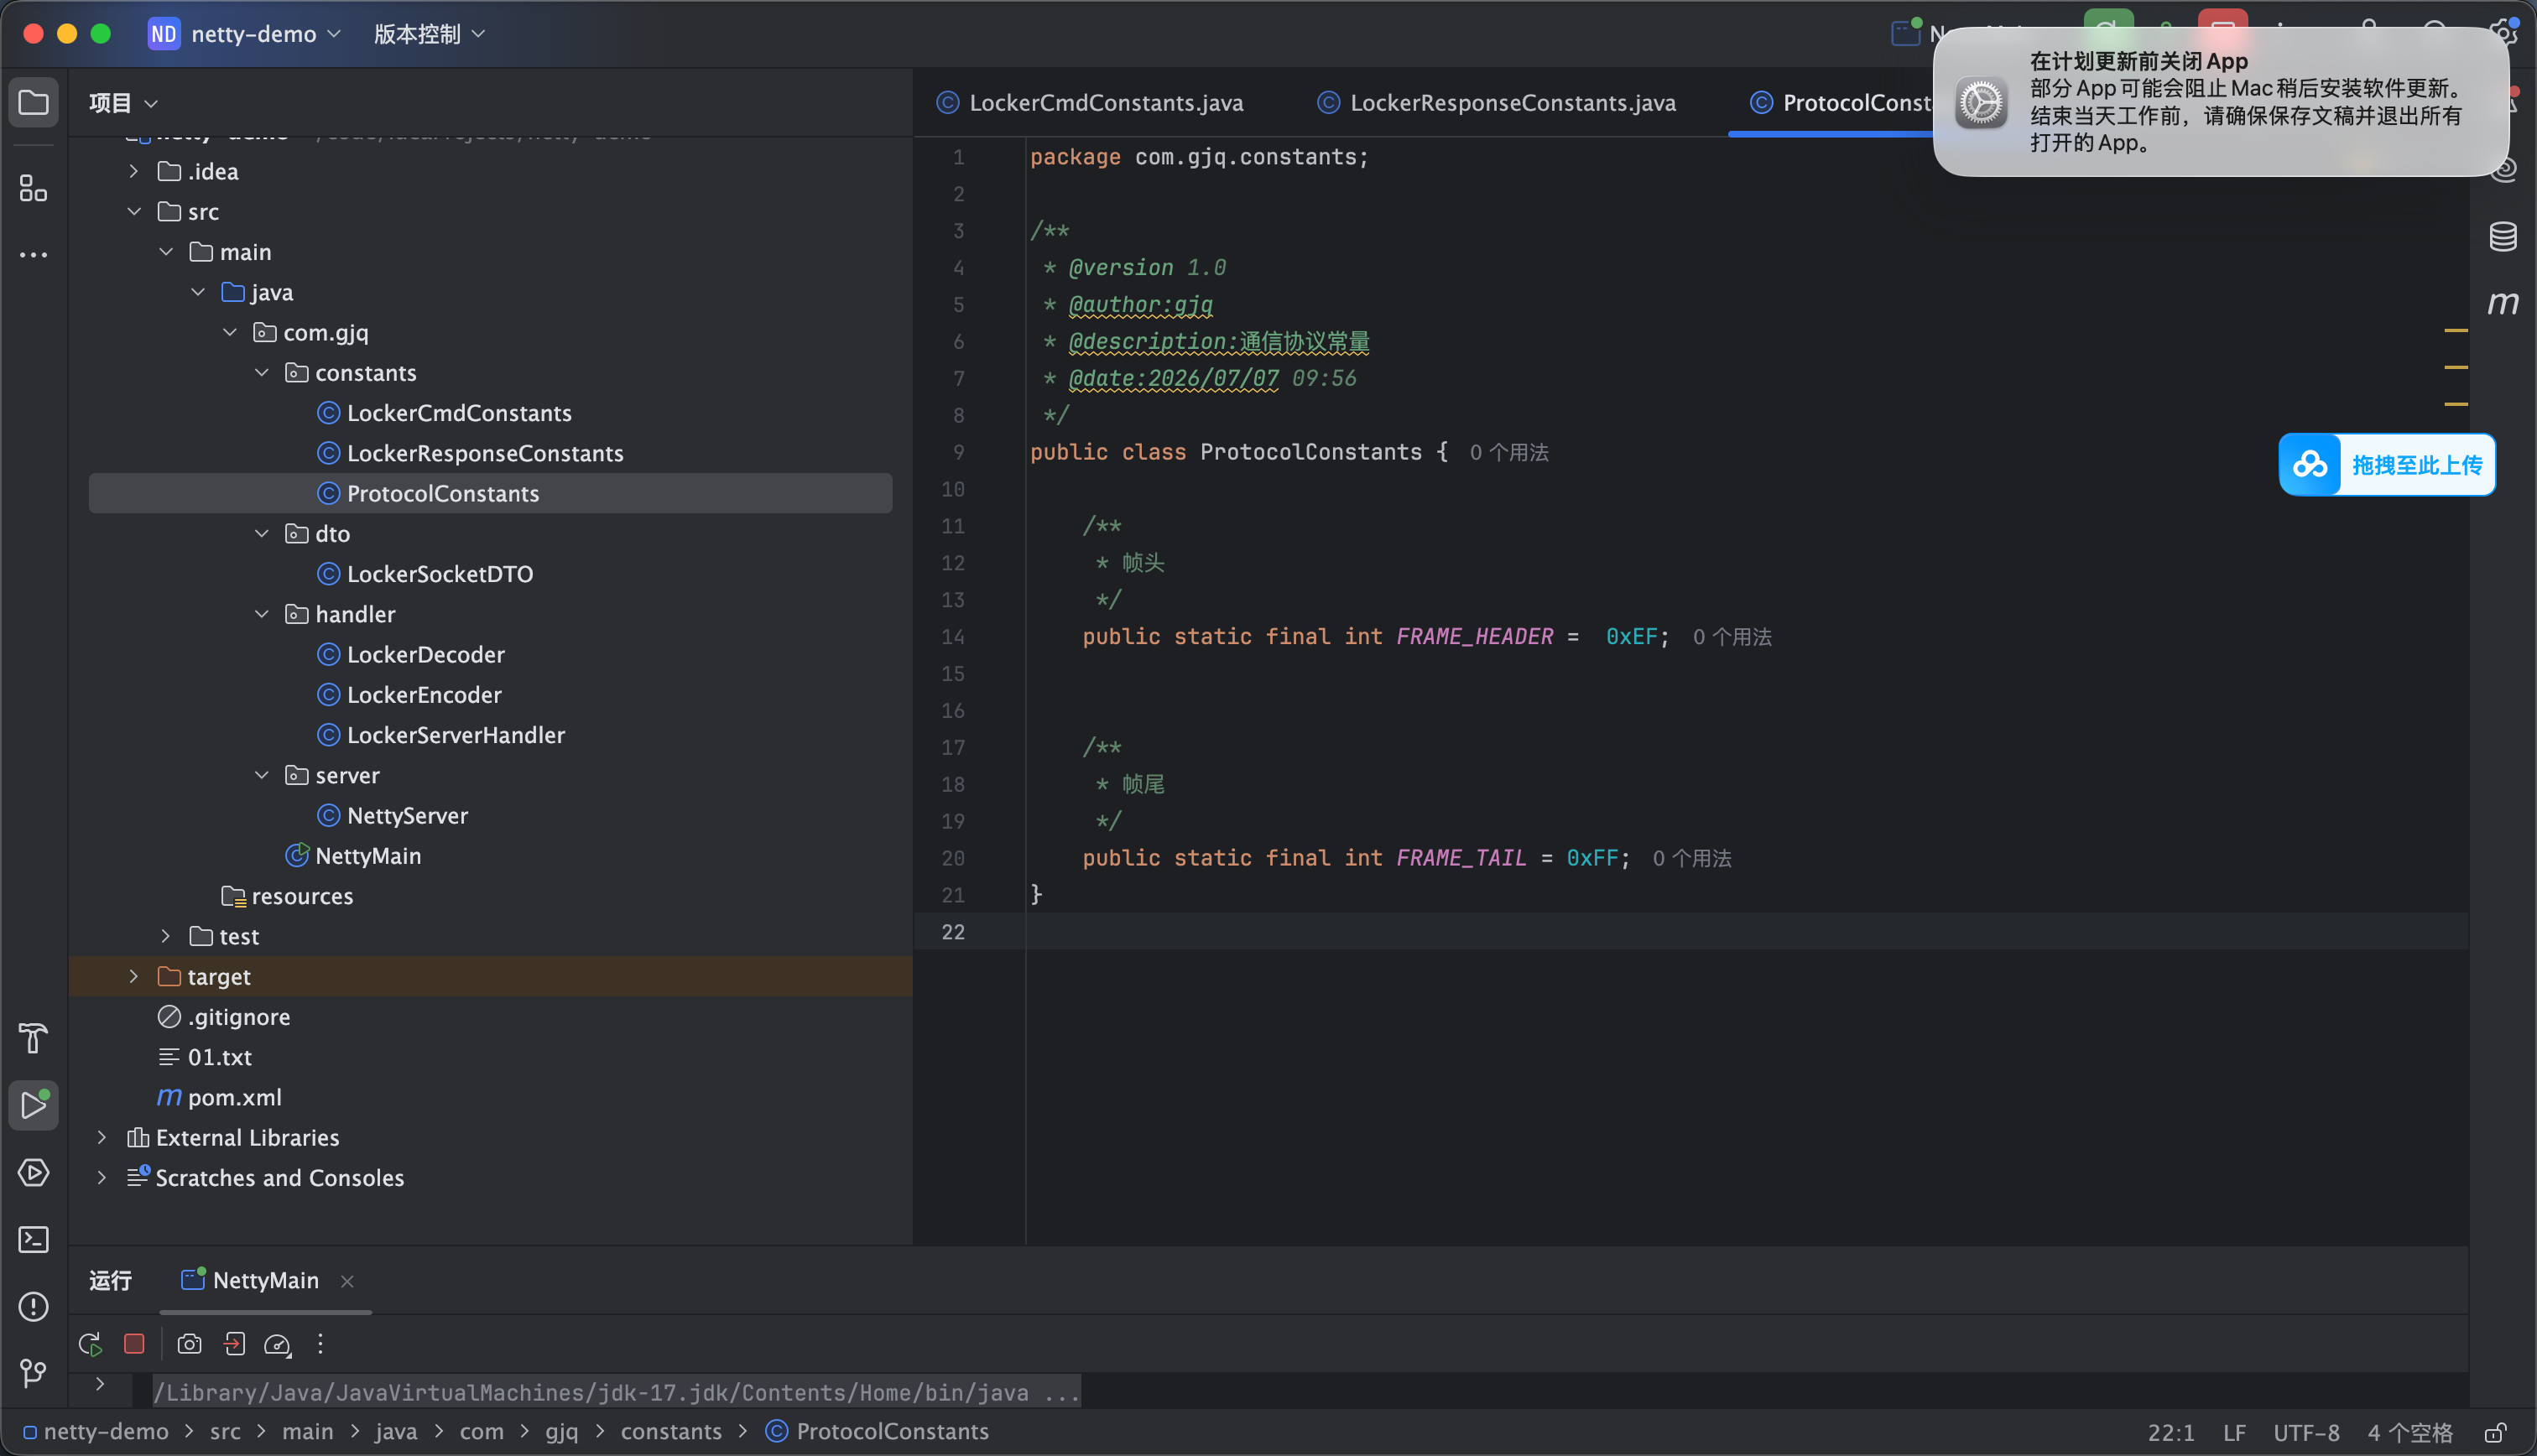Viewport: 2537px width, 1456px height.
Task: Click gjq breadcrumb in navigation bar
Action: click(x=561, y=1431)
